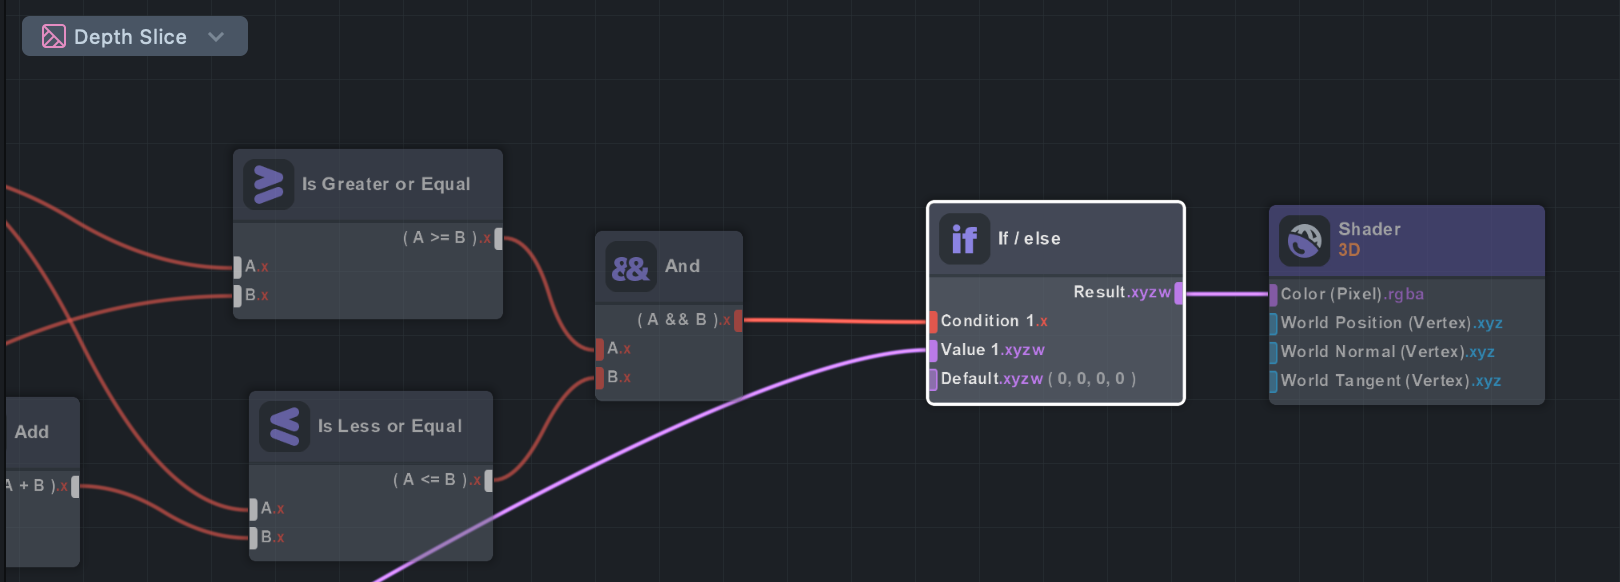The image size is (1620, 582).
Task: Click A.x input port on Is Greater or Equal
Action: click(238, 267)
